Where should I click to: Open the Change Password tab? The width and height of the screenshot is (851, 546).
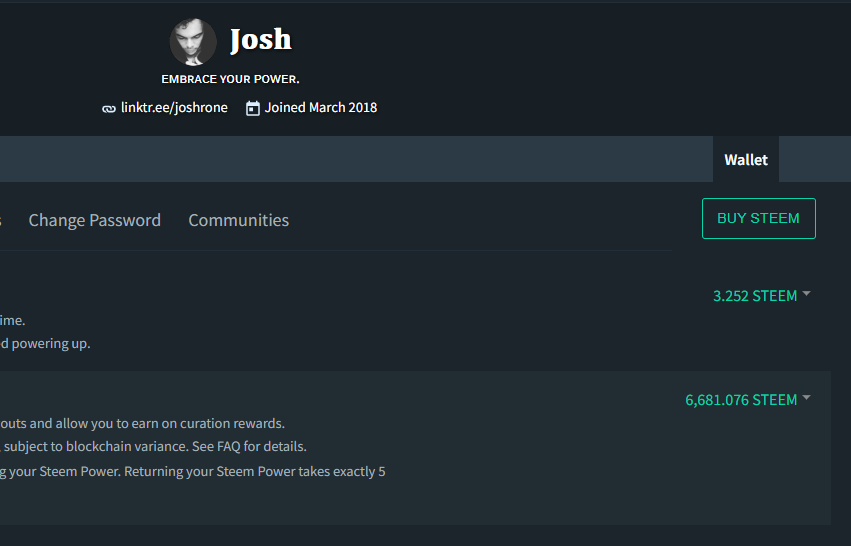[x=95, y=220]
